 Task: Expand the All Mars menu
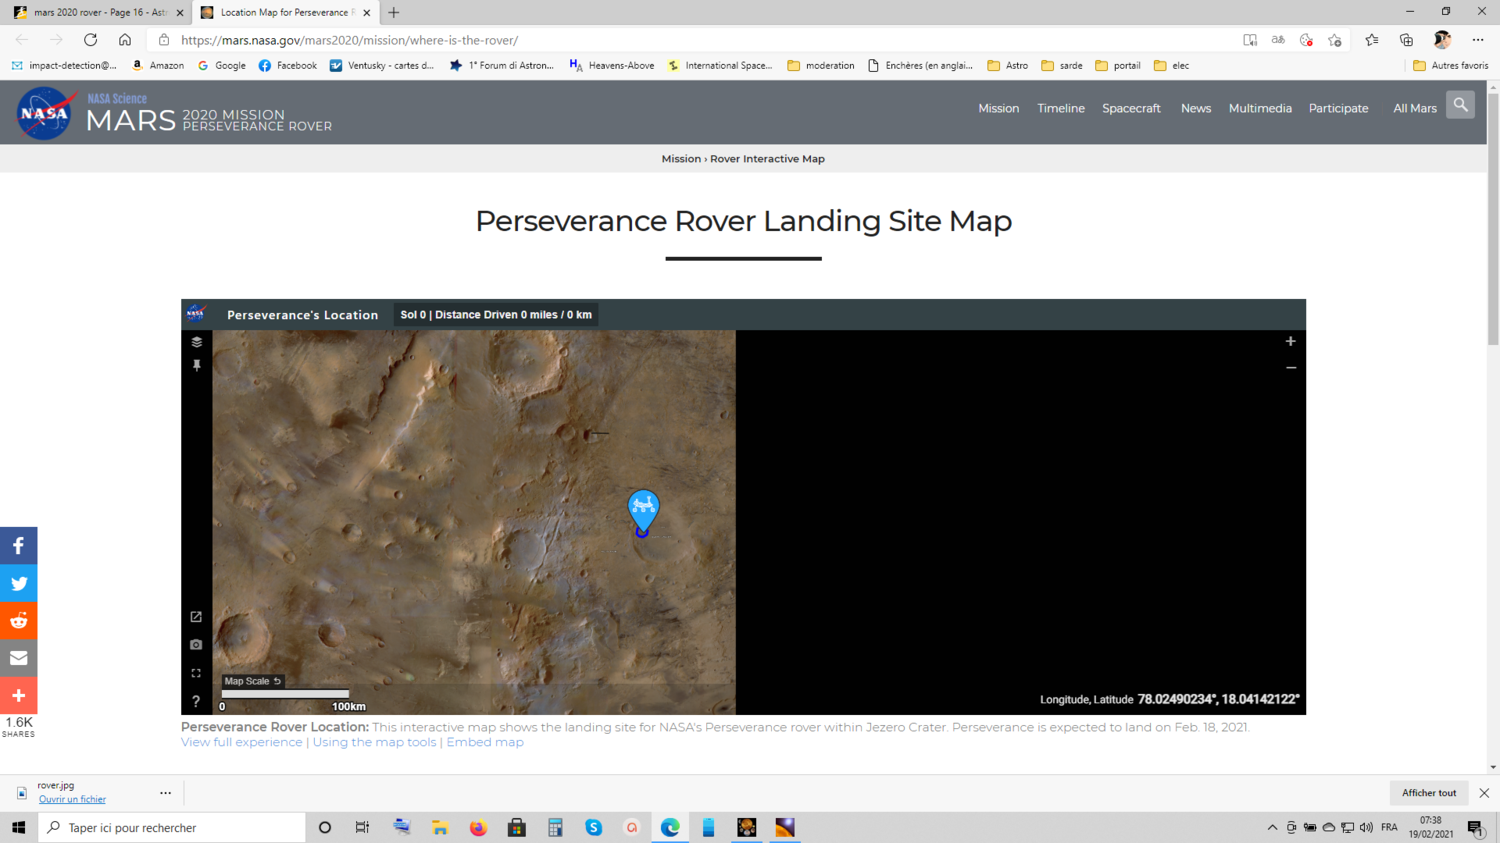pyautogui.click(x=1414, y=108)
